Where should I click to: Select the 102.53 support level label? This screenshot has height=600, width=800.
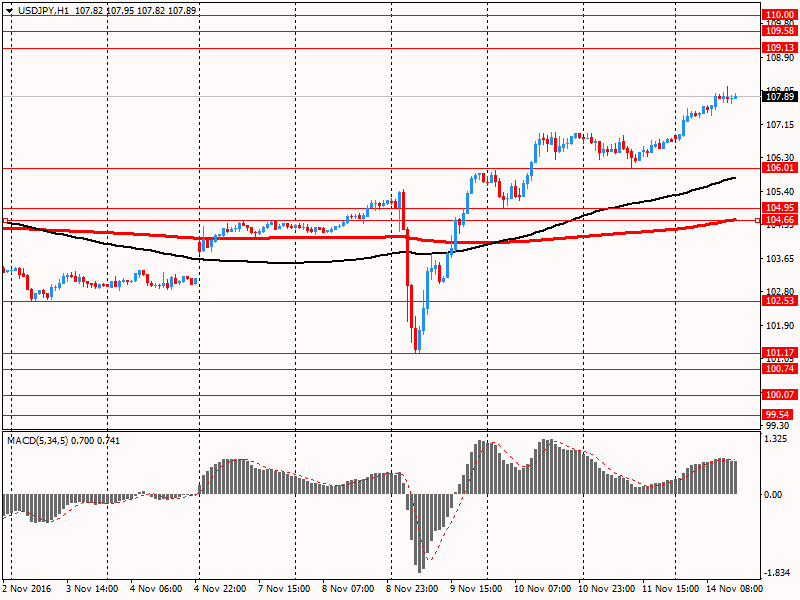(780, 301)
